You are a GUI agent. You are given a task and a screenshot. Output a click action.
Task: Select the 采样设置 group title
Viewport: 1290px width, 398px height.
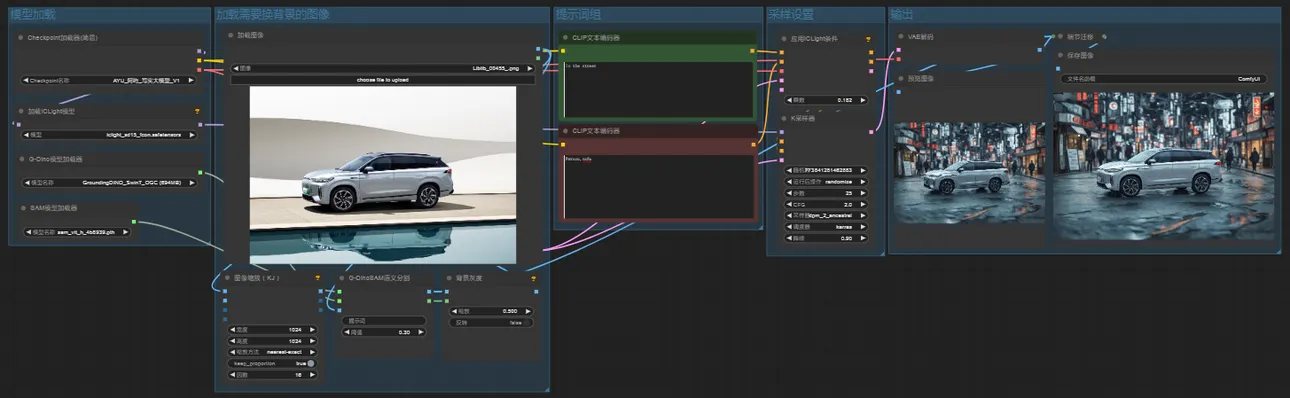click(791, 15)
